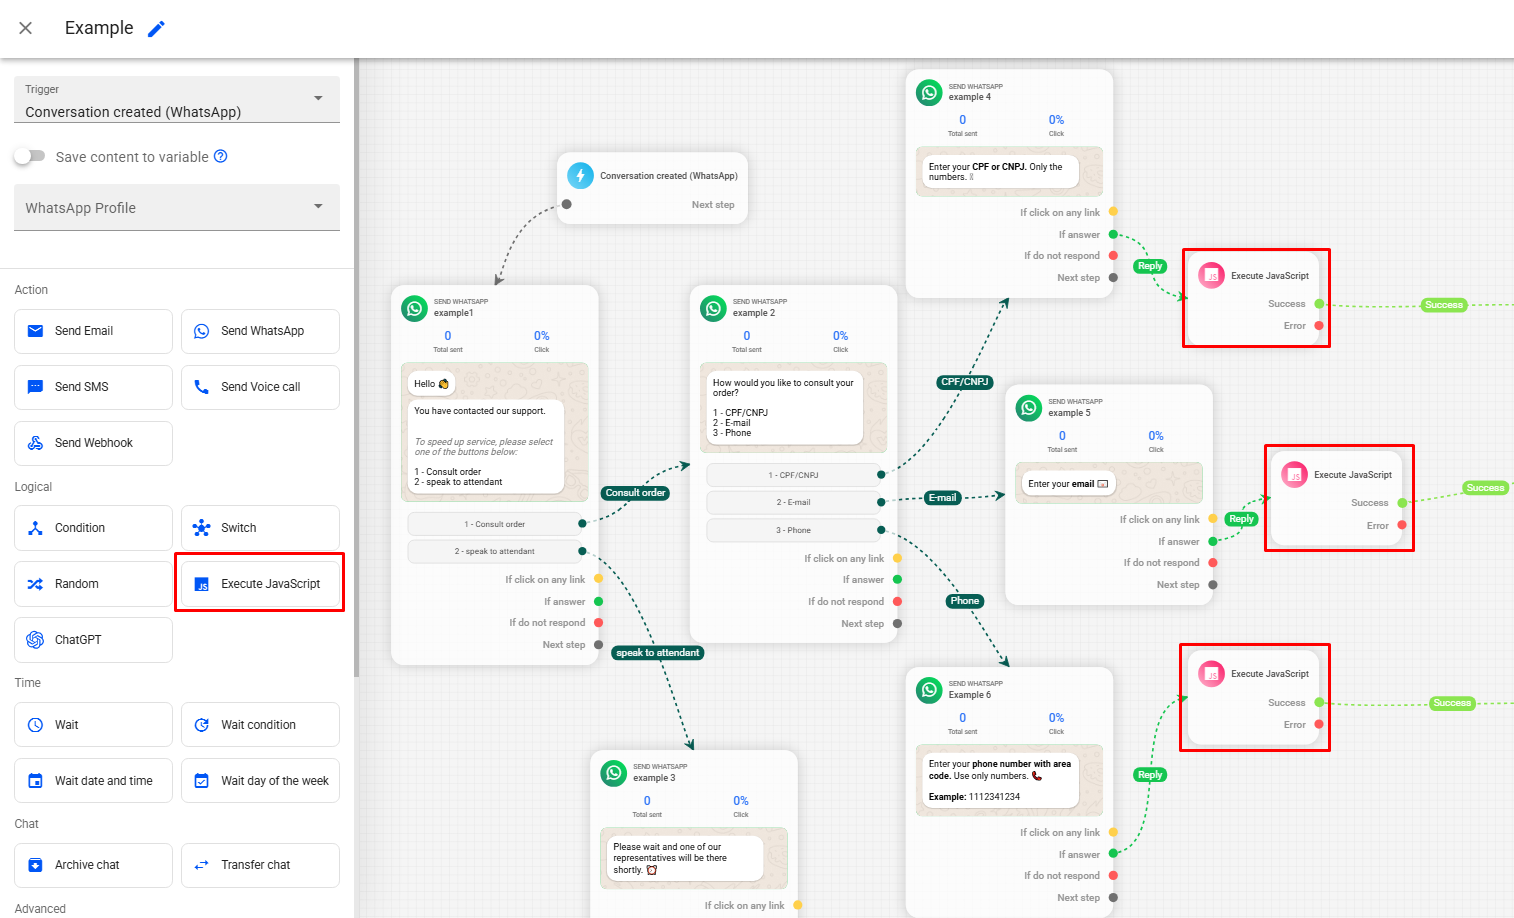Expand the WhatsApp Profile dropdown
The height and width of the screenshot is (918, 1514).
pyautogui.click(x=177, y=208)
